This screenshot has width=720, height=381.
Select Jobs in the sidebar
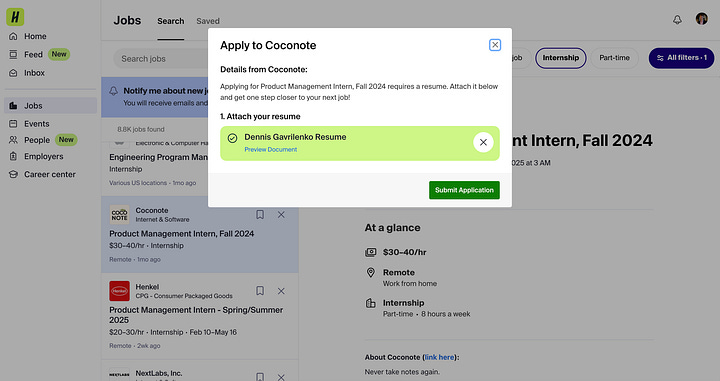point(51,106)
